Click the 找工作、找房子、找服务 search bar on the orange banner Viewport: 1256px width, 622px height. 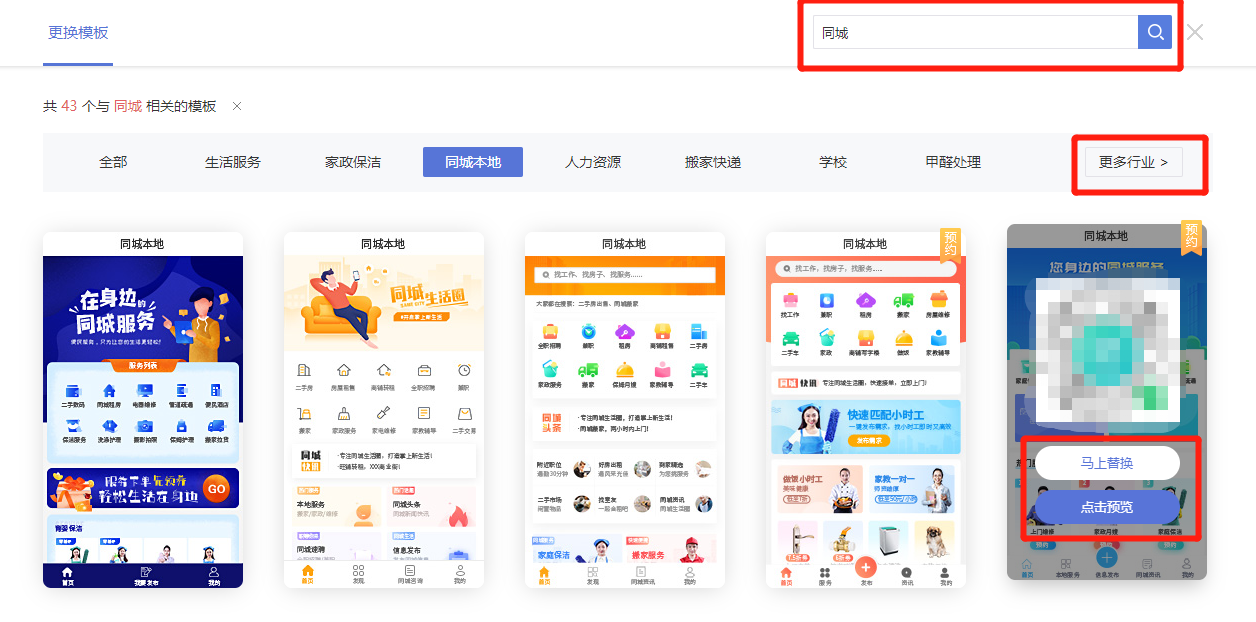625,275
